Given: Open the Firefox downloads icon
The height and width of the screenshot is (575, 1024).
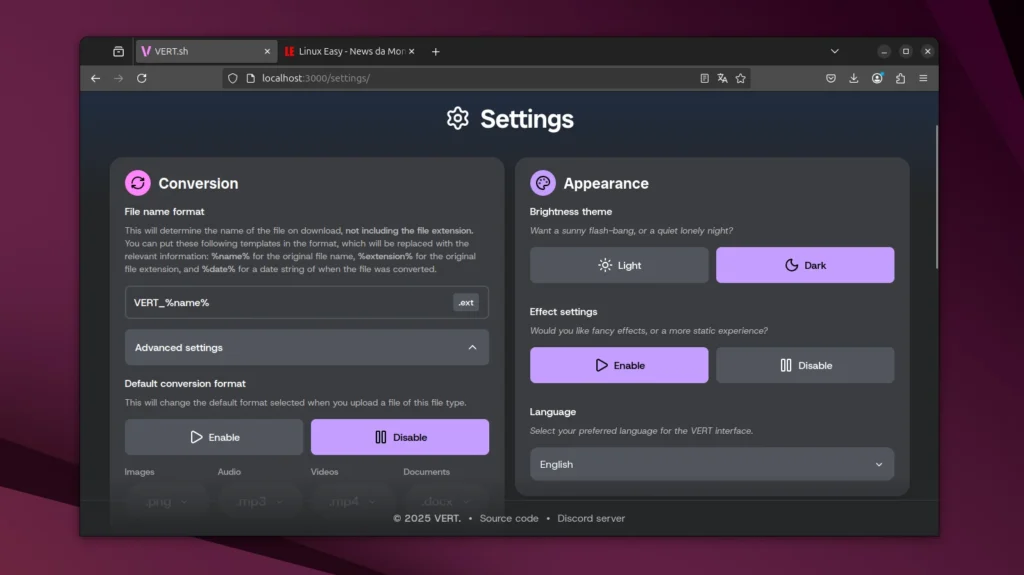Looking at the screenshot, I should 854,78.
